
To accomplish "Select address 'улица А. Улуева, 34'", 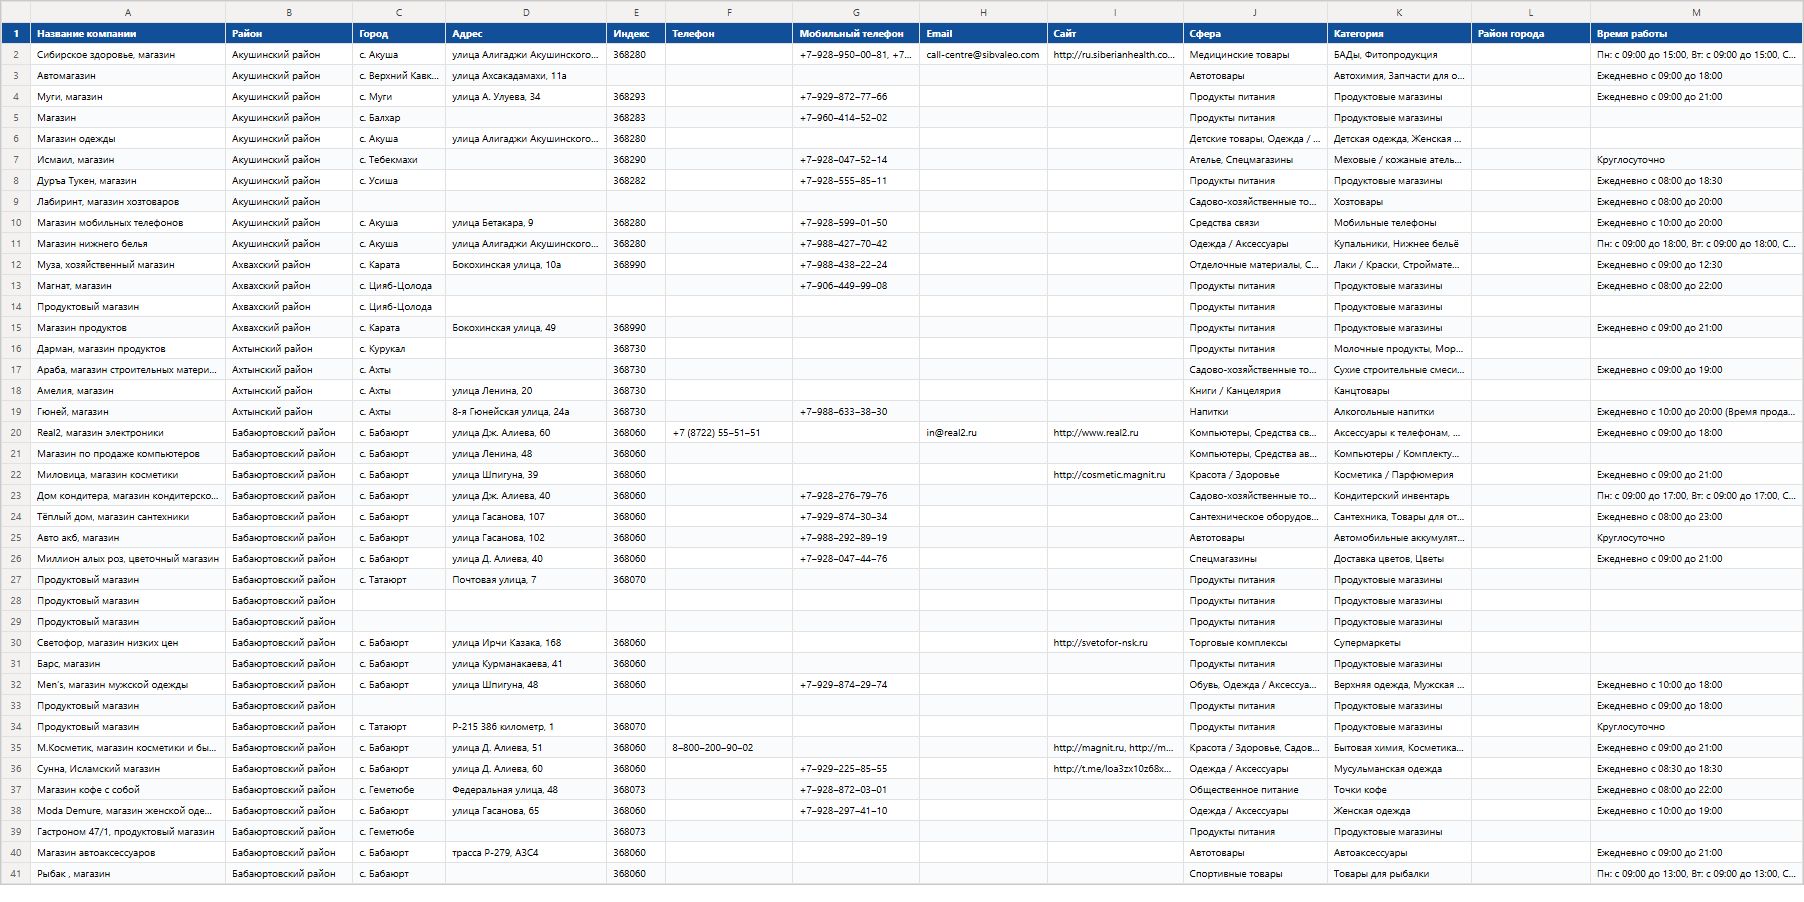I will coord(526,97).
